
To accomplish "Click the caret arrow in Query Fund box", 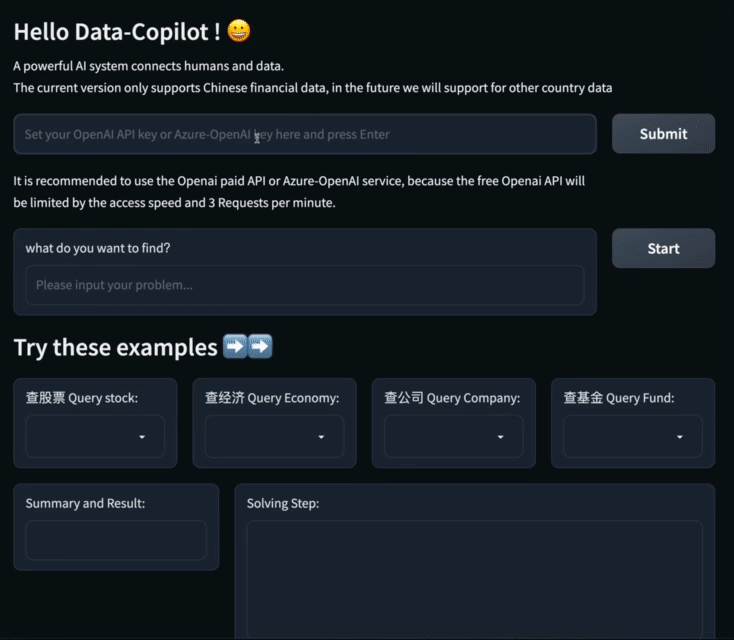I will 680,437.
